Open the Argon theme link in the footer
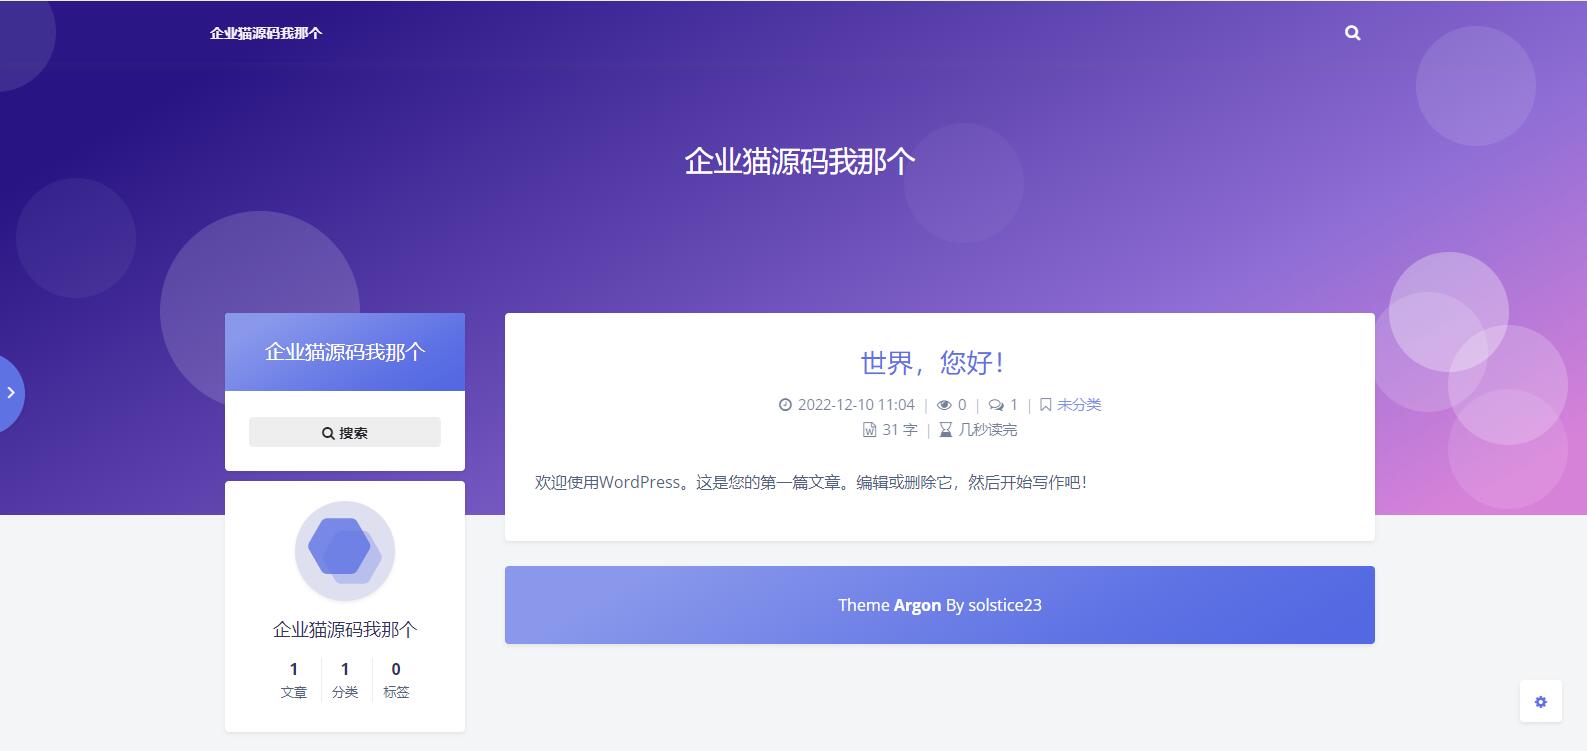 pyautogui.click(x=917, y=605)
